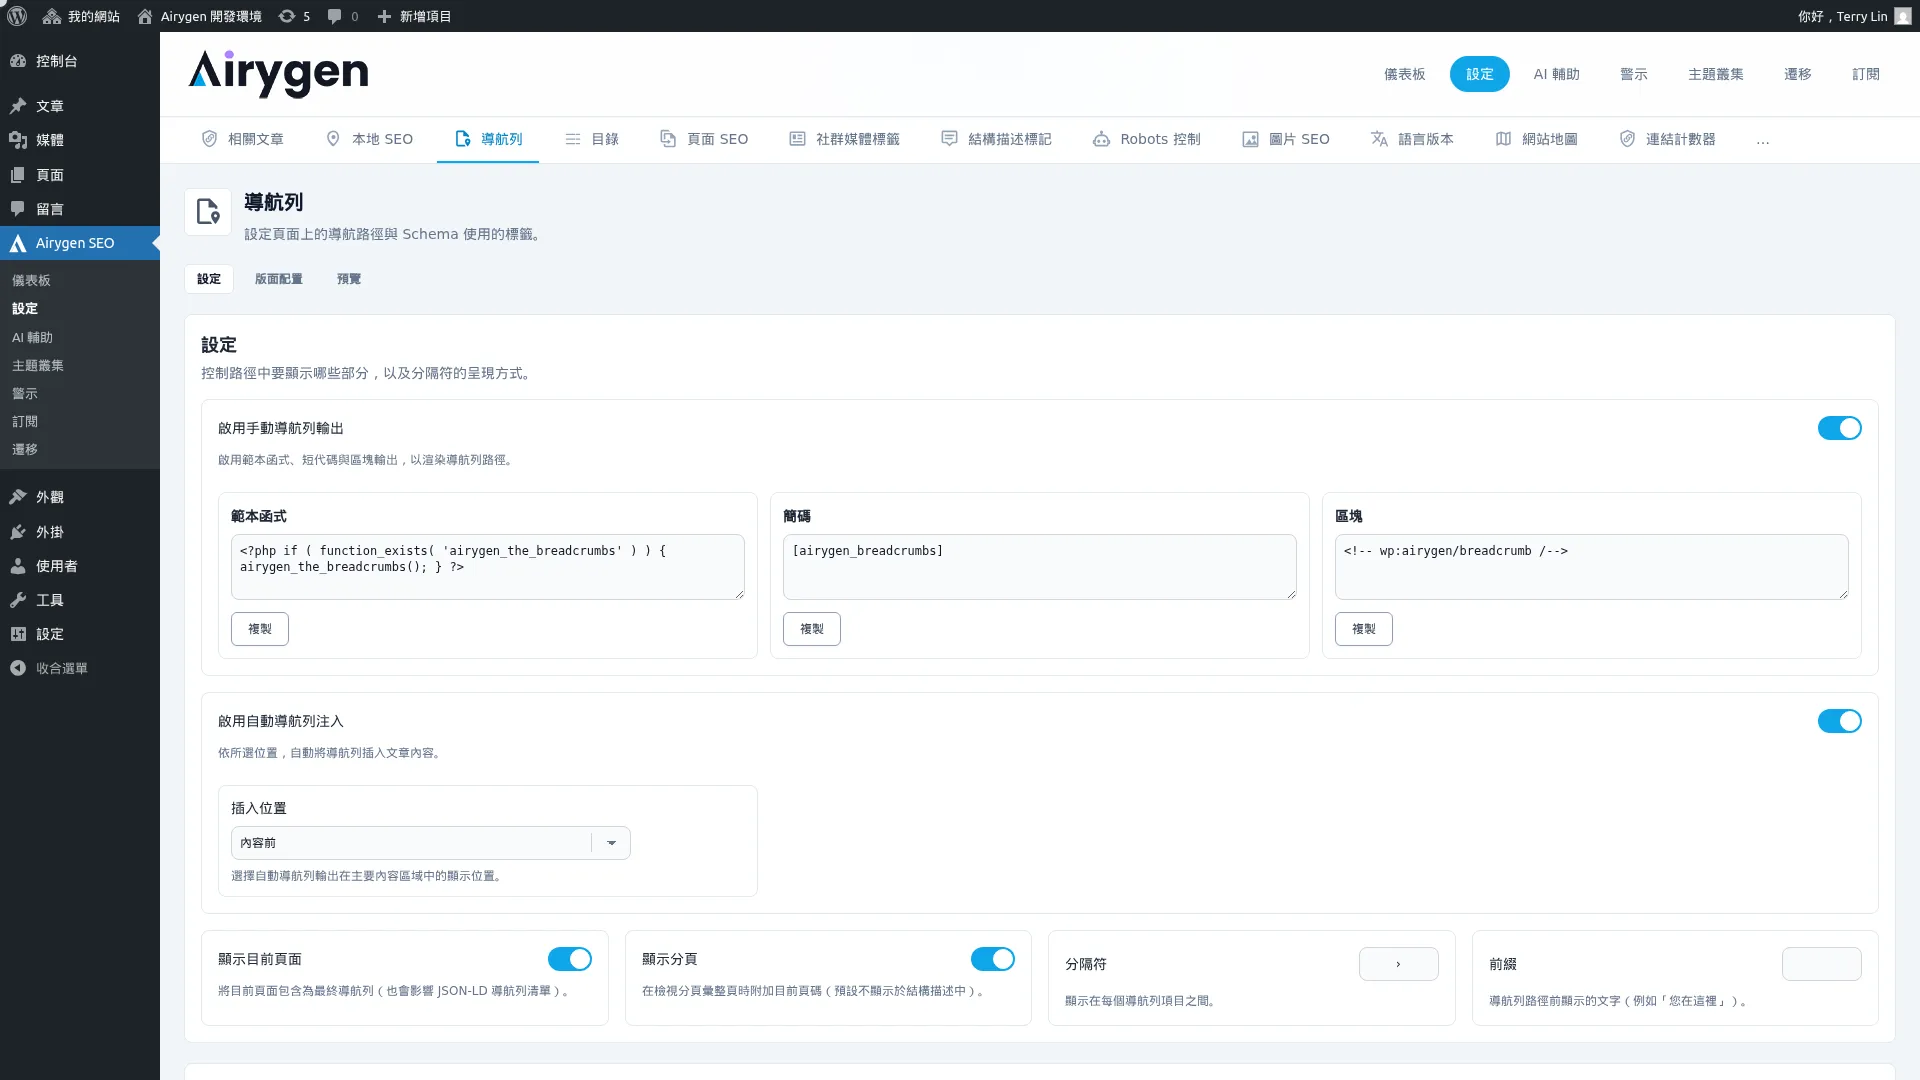The image size is (1920, 1080).
Task: Open 儀表板 in the Airygen SEO submenu
Action: coord(31,281)
